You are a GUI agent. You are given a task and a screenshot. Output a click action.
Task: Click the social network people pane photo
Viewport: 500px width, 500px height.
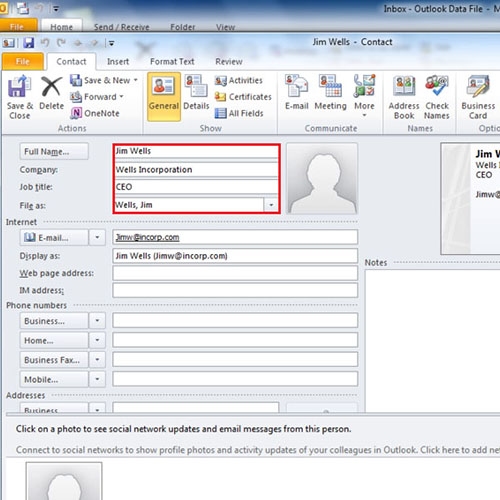64,481
